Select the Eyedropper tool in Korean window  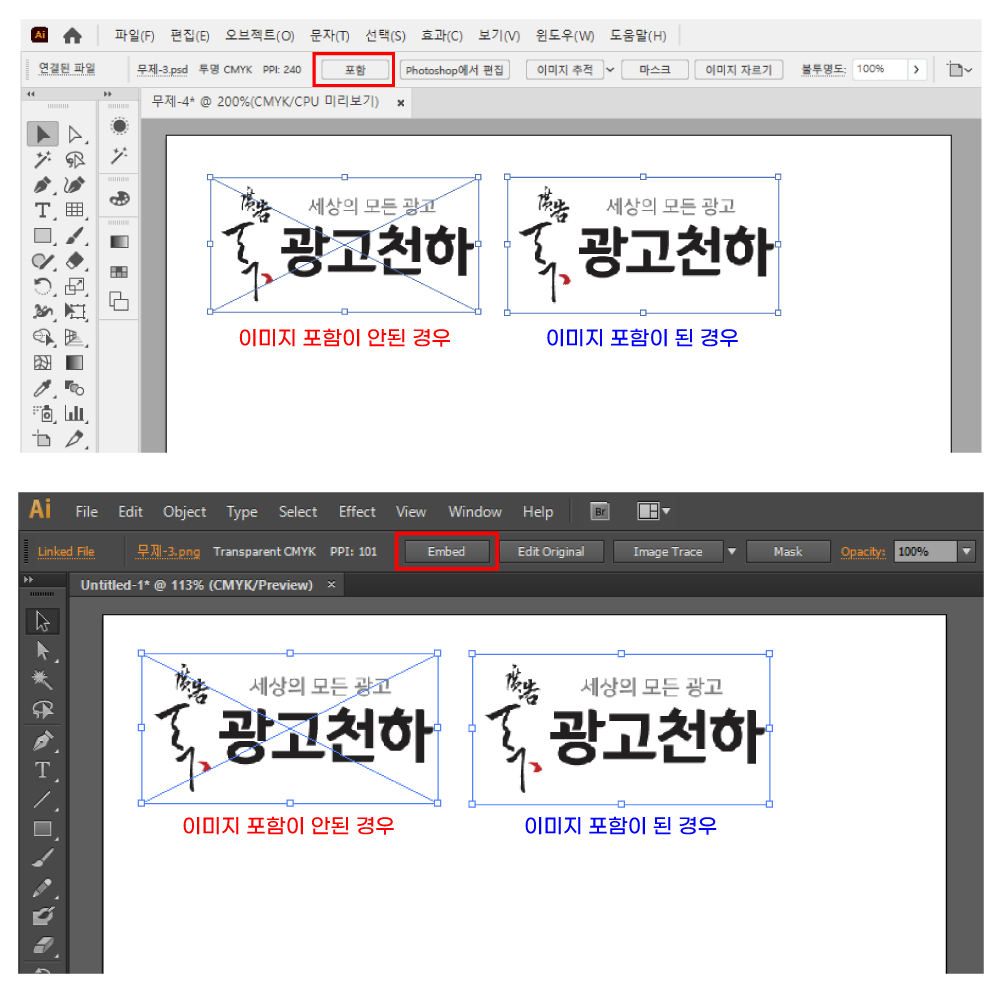43,388
